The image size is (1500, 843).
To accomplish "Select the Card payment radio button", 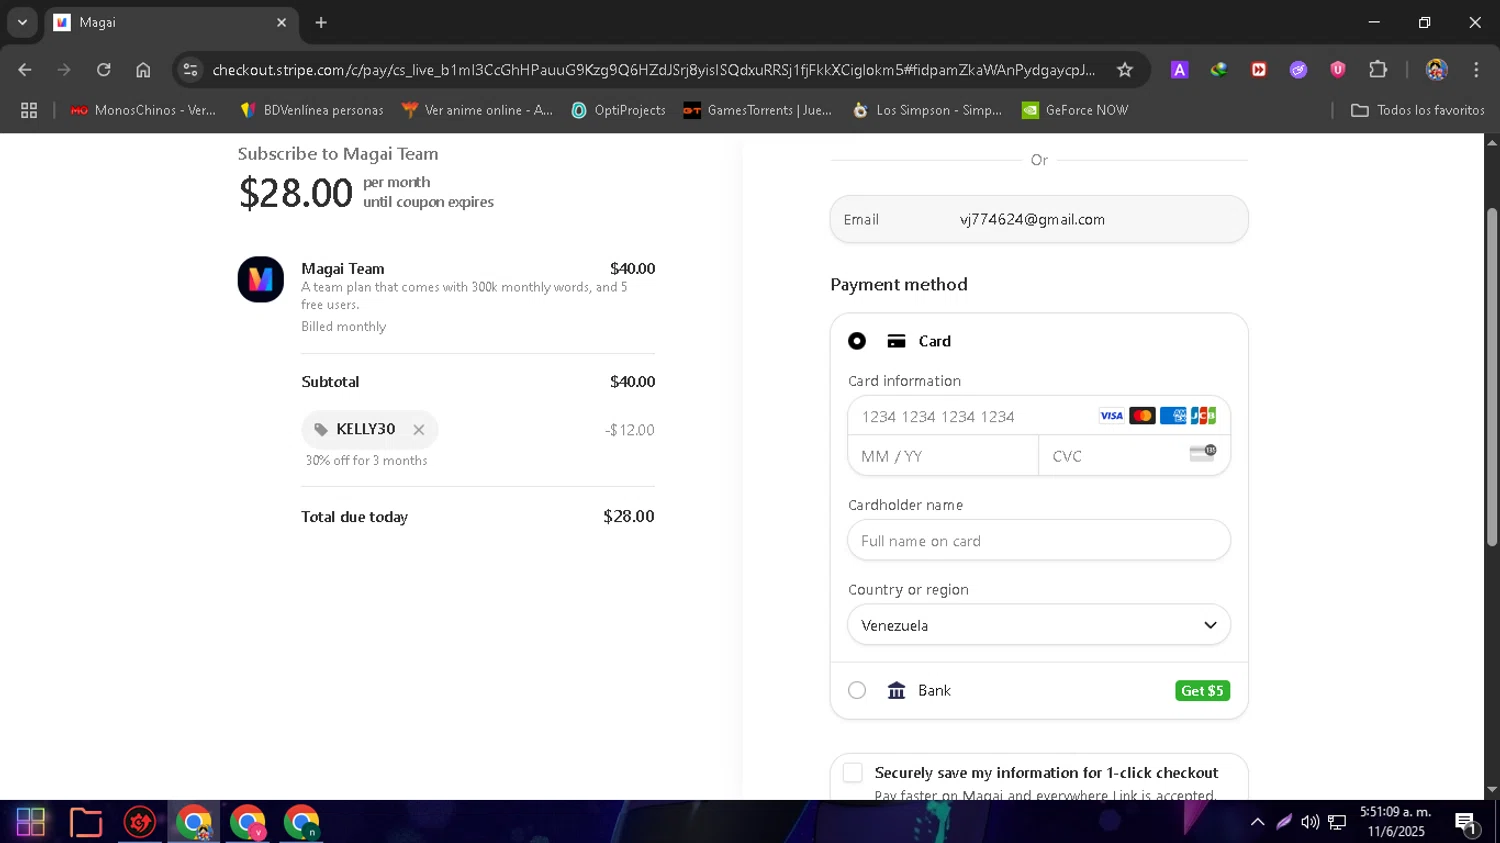I will pyautogui.click(x=857, y=341).
